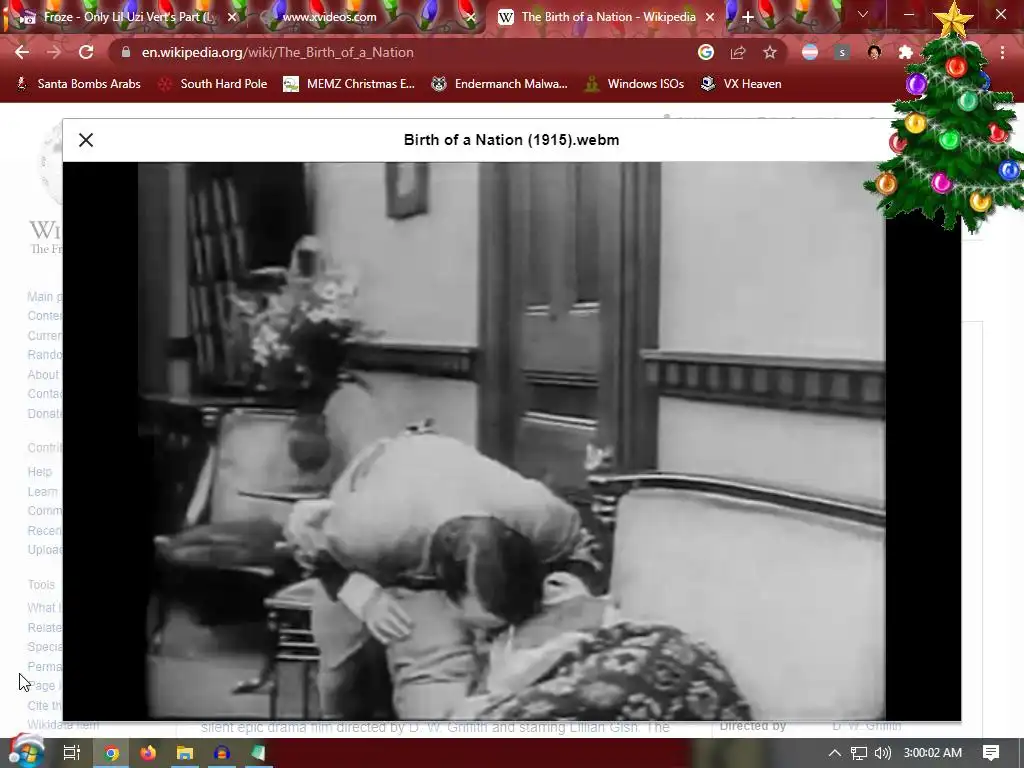The image size is (1024, 768).
Task: Open the MEMZ Christmas bookmark
Action: [349, 84]
